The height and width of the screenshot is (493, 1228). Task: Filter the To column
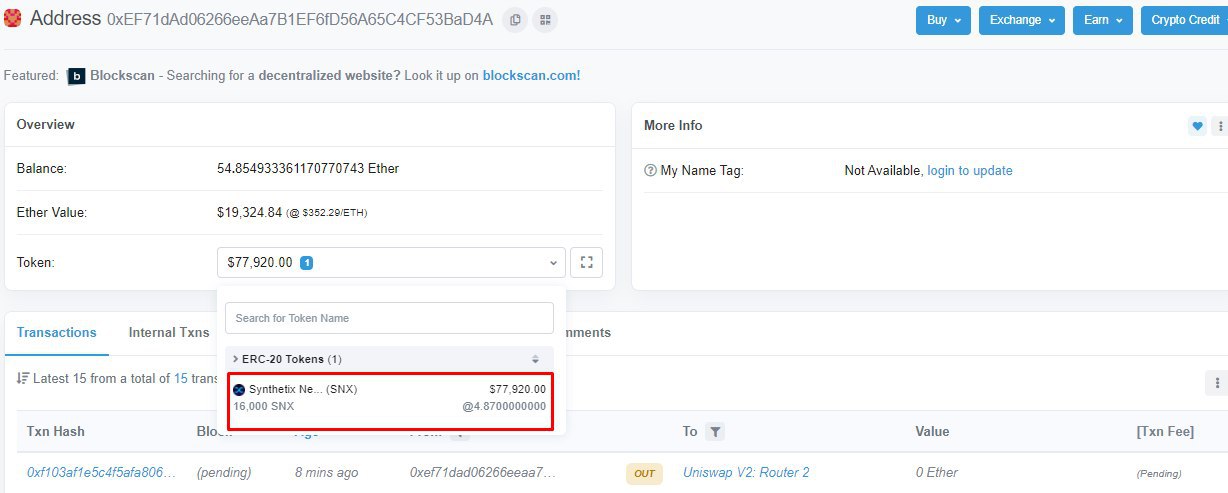[x=714, y=432]
